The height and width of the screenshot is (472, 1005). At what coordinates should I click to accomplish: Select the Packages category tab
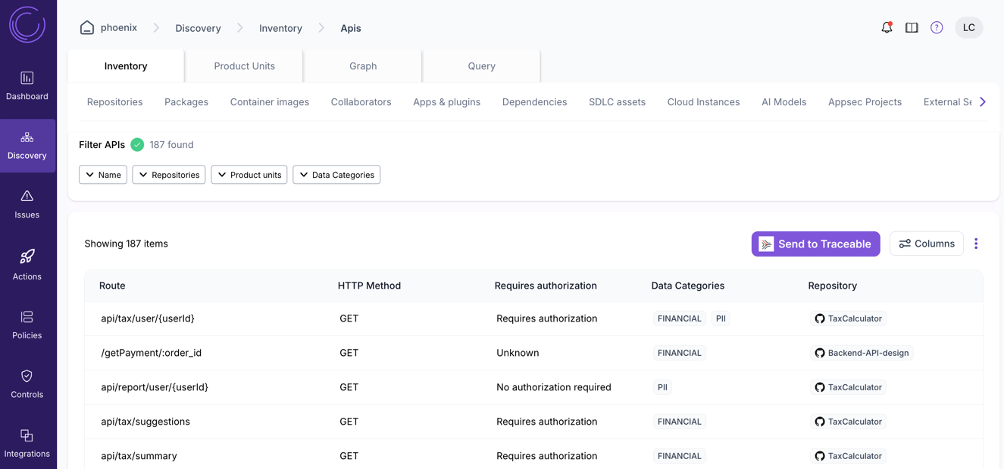point(186,102)
